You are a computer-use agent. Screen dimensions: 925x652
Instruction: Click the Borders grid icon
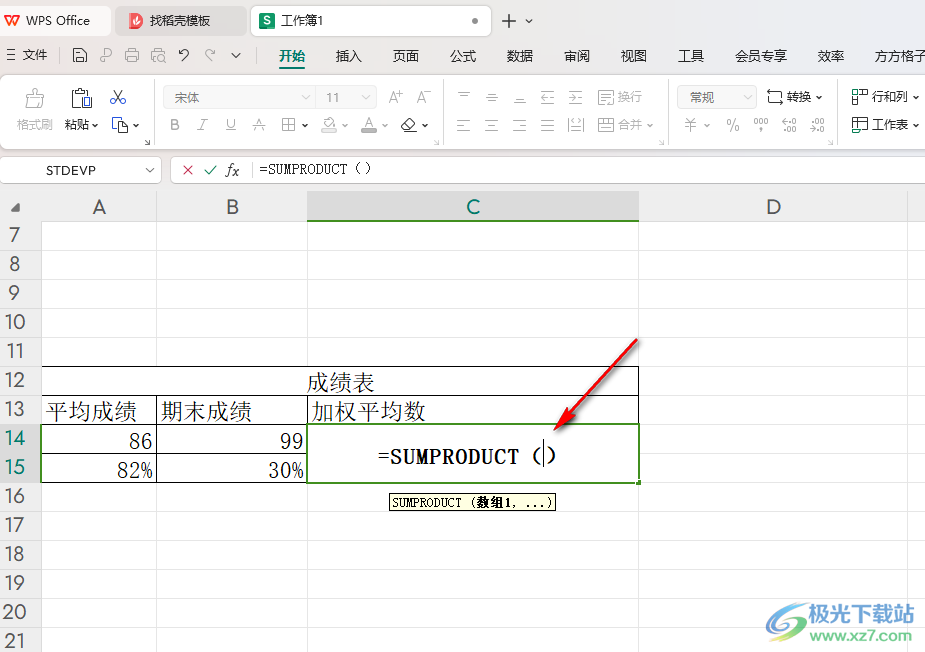(x=288, y=125)
